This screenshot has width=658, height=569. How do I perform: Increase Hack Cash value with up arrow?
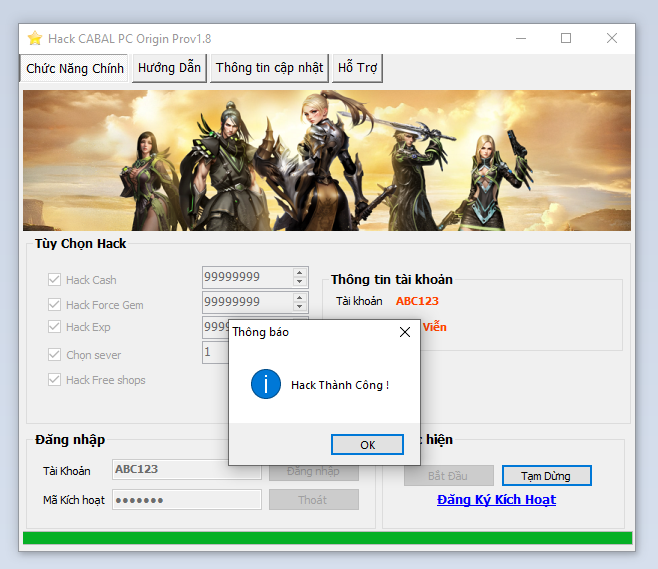pos(299,272)
